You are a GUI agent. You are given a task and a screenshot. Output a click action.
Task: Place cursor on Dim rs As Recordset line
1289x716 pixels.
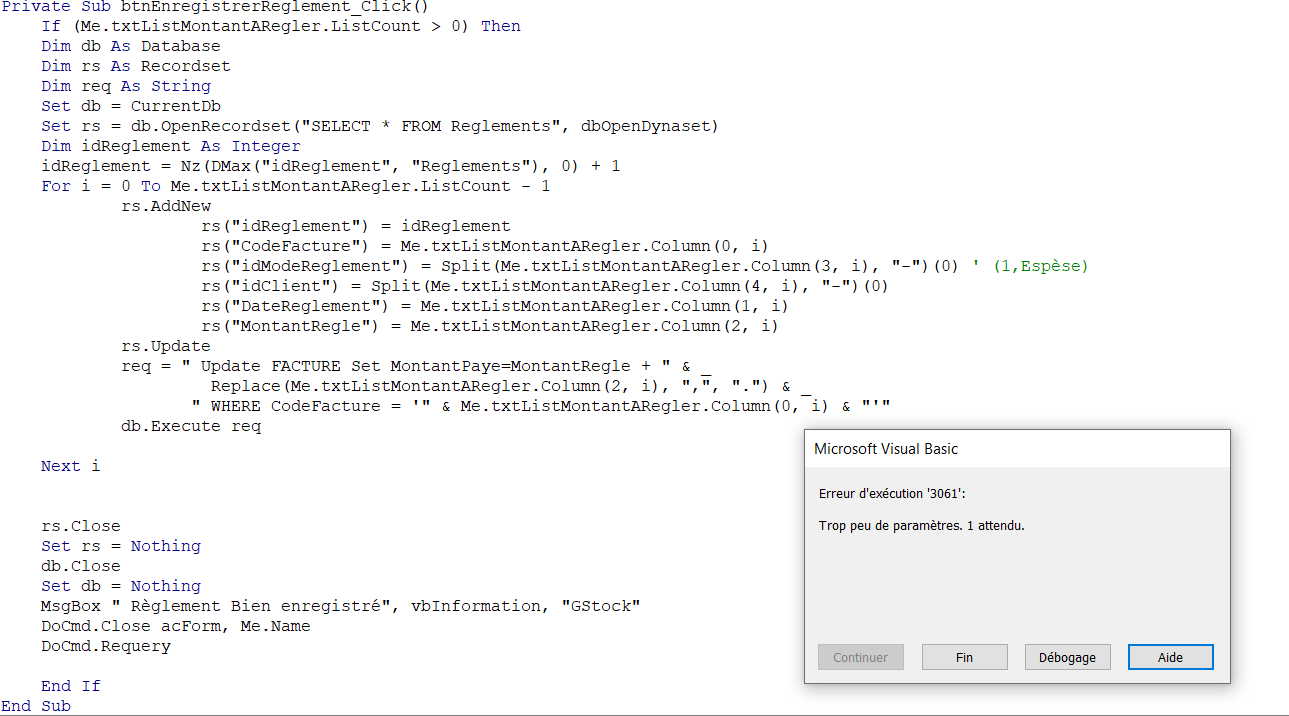[x=136, y=66]
